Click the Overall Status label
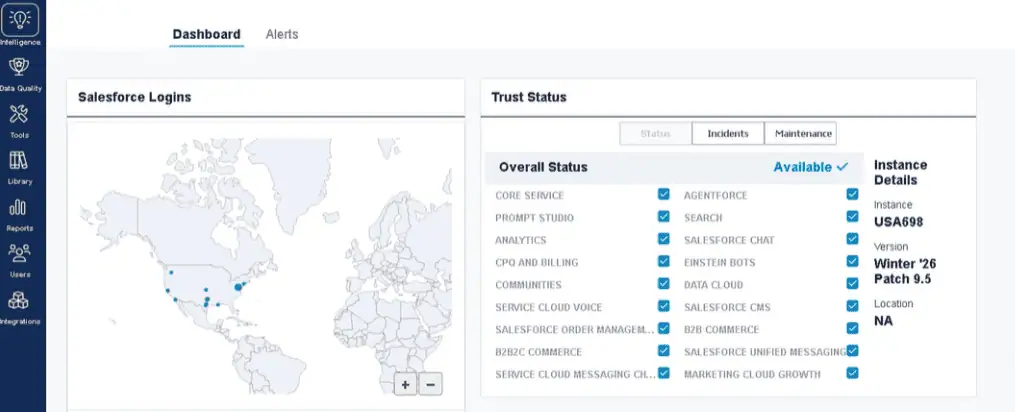 [x=543, y=167]
